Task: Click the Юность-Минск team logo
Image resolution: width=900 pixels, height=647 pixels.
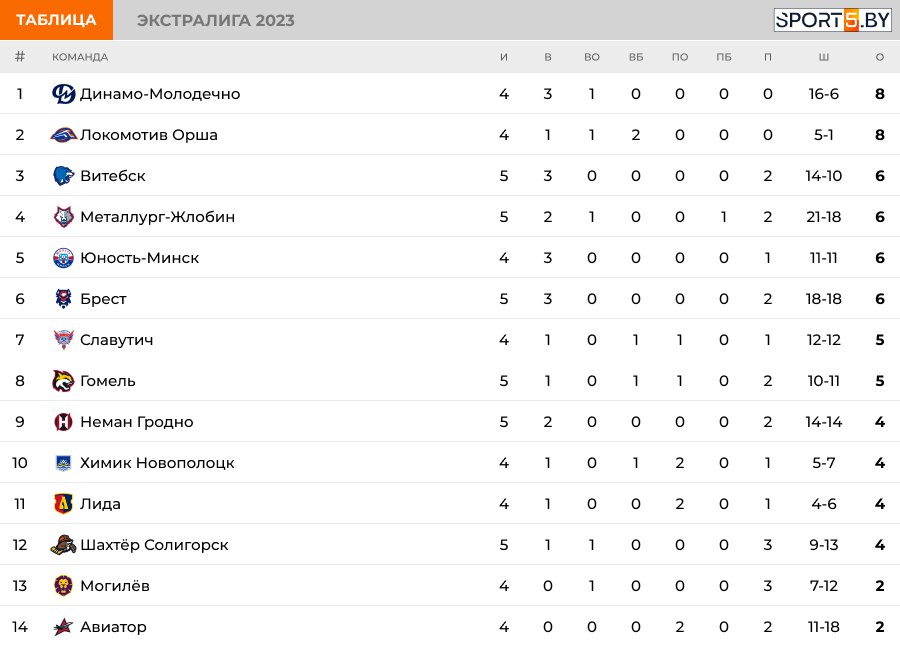Action: point(63,258)
